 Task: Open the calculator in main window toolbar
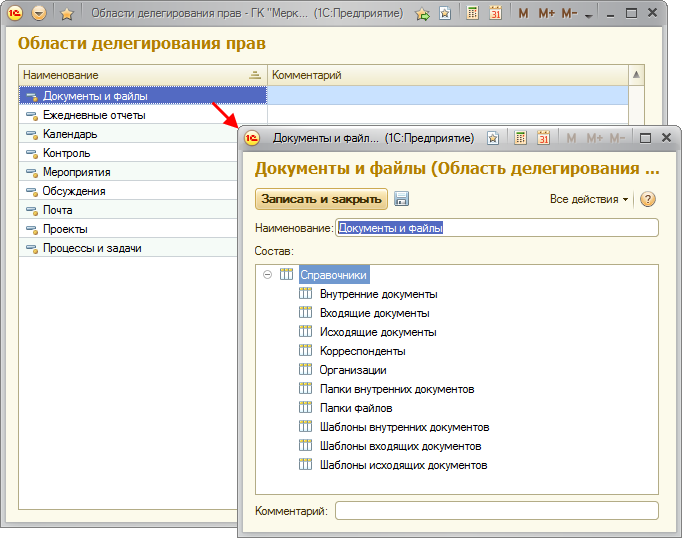pyautogui.click(x=472, y=14)
